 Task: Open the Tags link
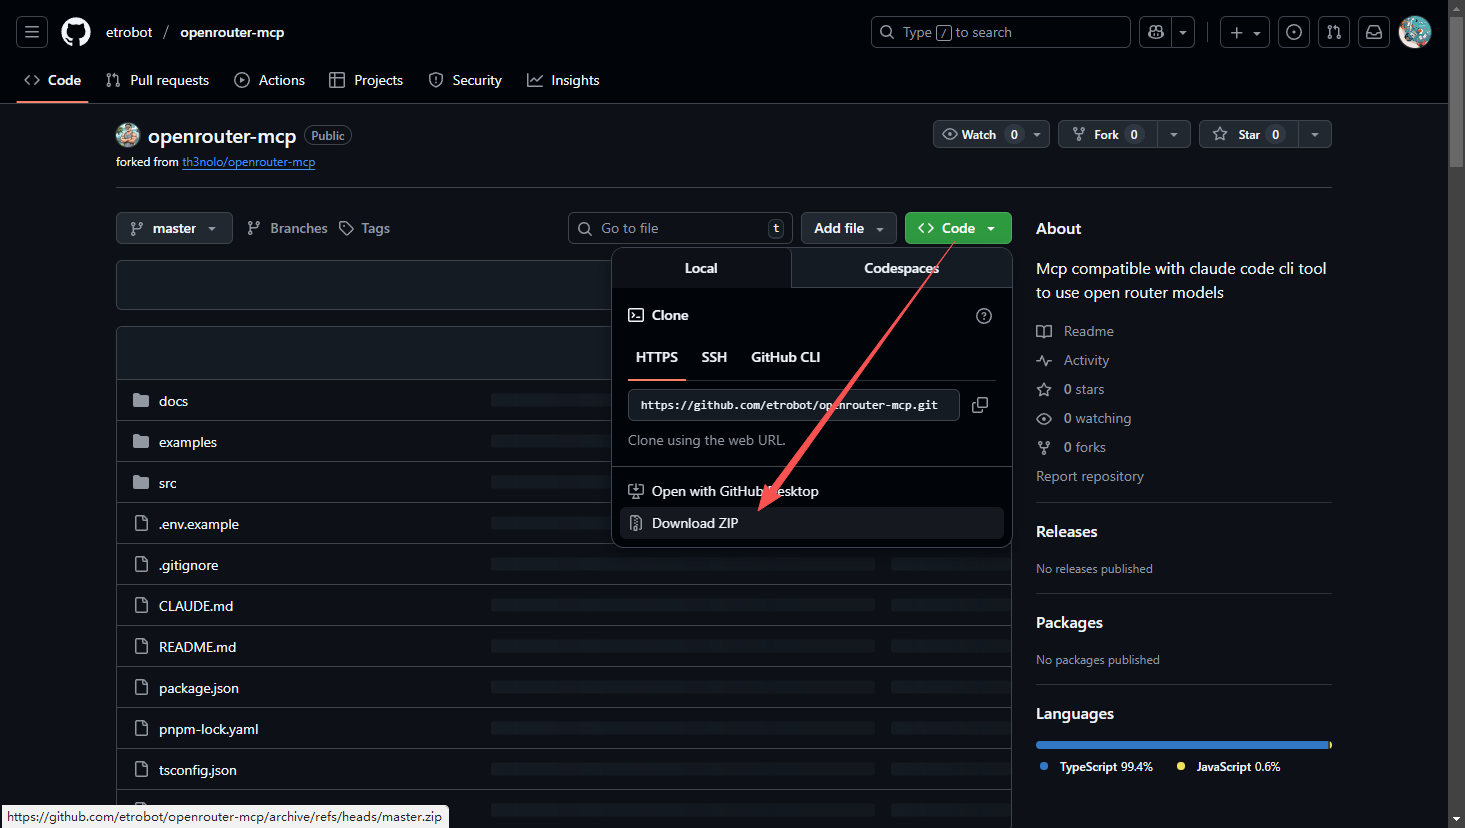tap(365, 228)
